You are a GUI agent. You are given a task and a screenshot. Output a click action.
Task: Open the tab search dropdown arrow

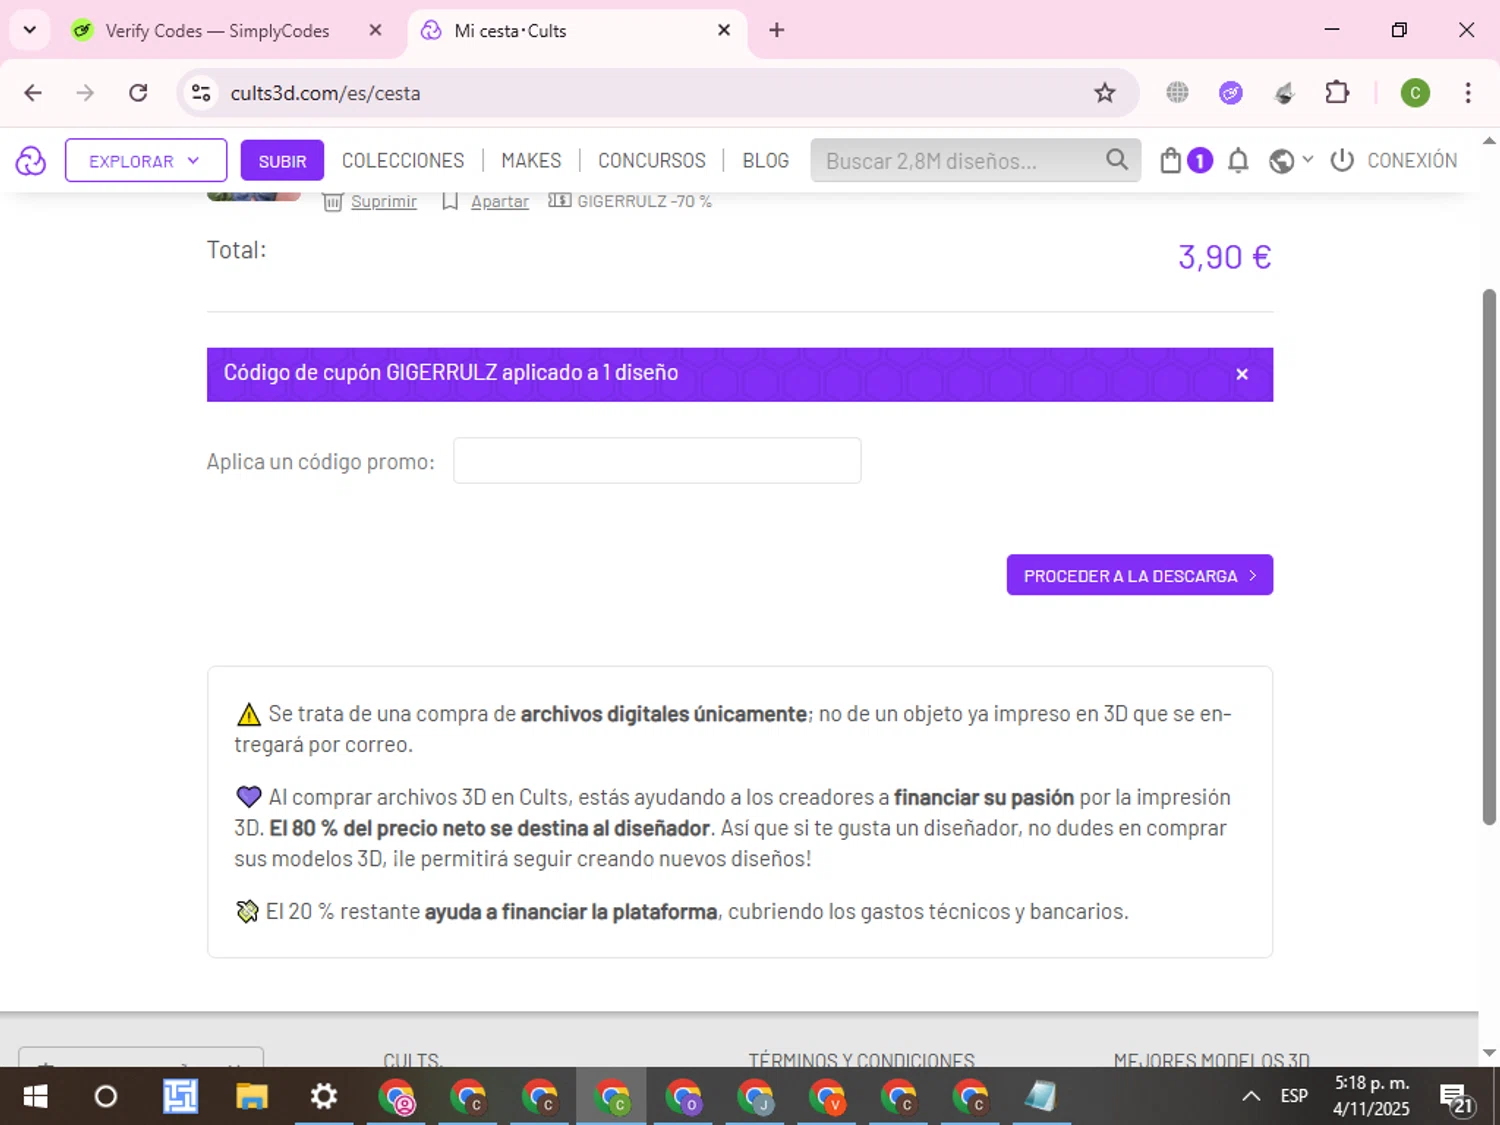(x=30, y=30)
